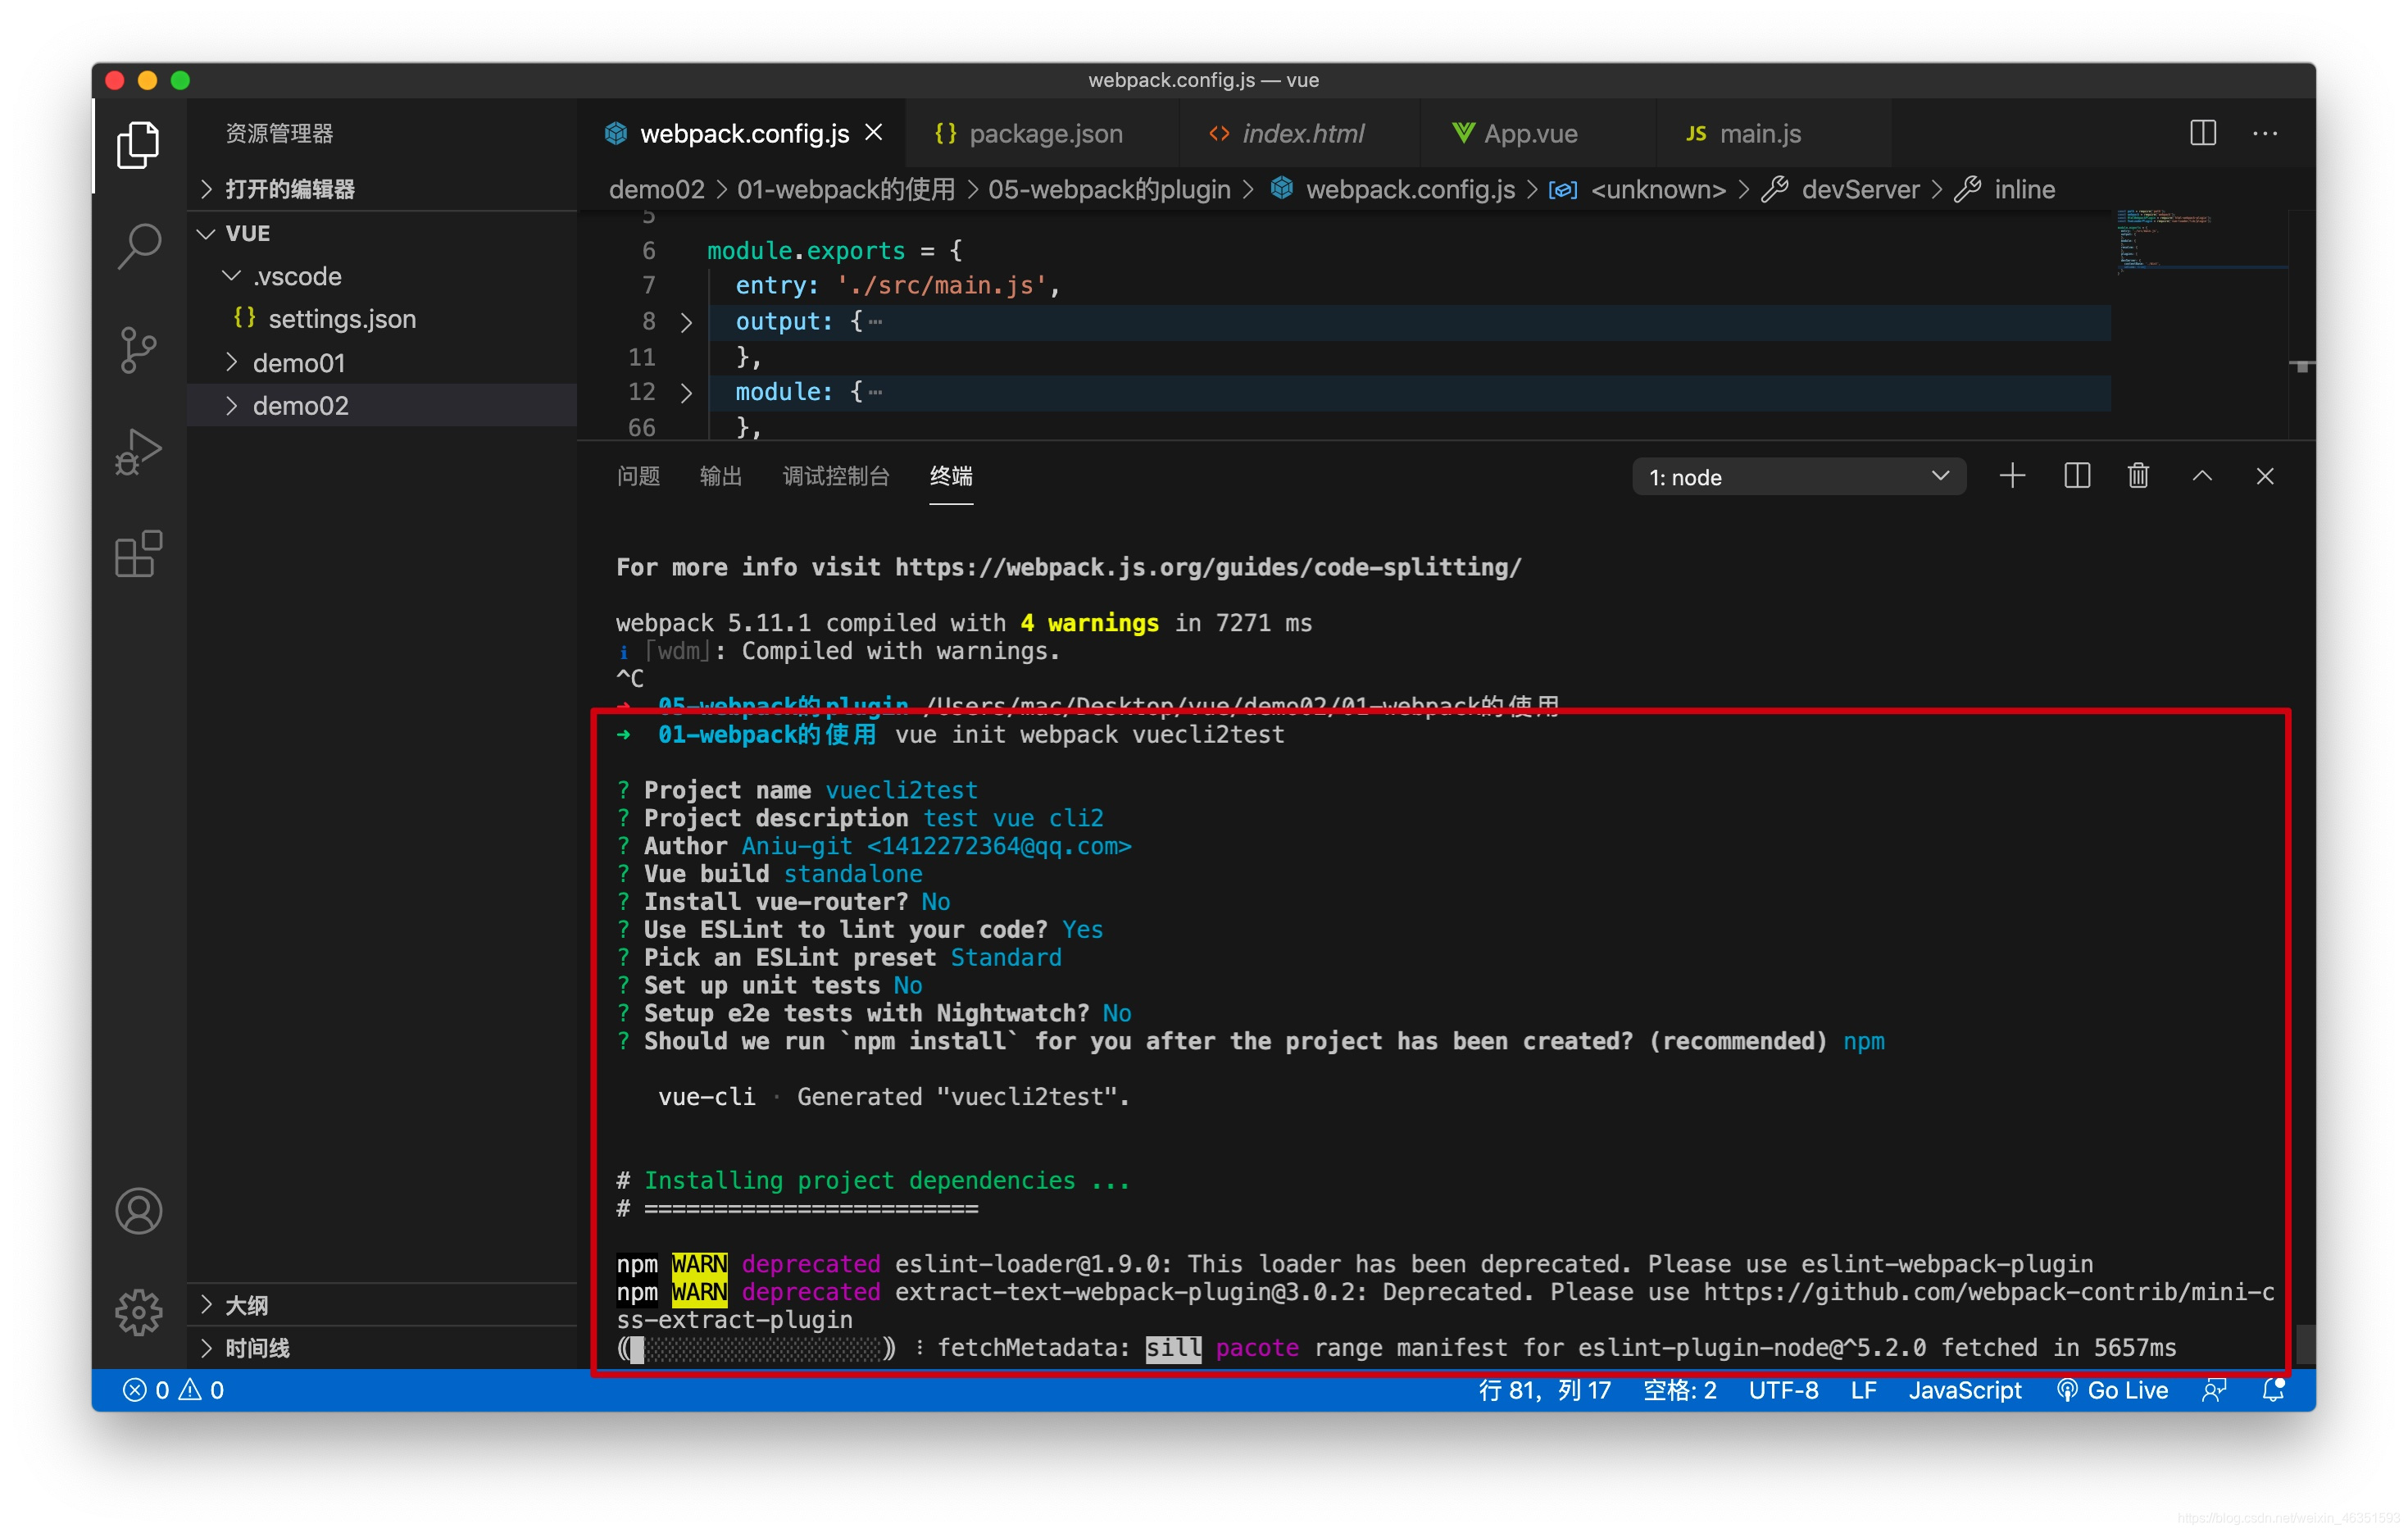The width and height of the screenshot is (2408, 1533).
Task: Click breadcrumb <unknown> symbol
Action: (1657, 189)
